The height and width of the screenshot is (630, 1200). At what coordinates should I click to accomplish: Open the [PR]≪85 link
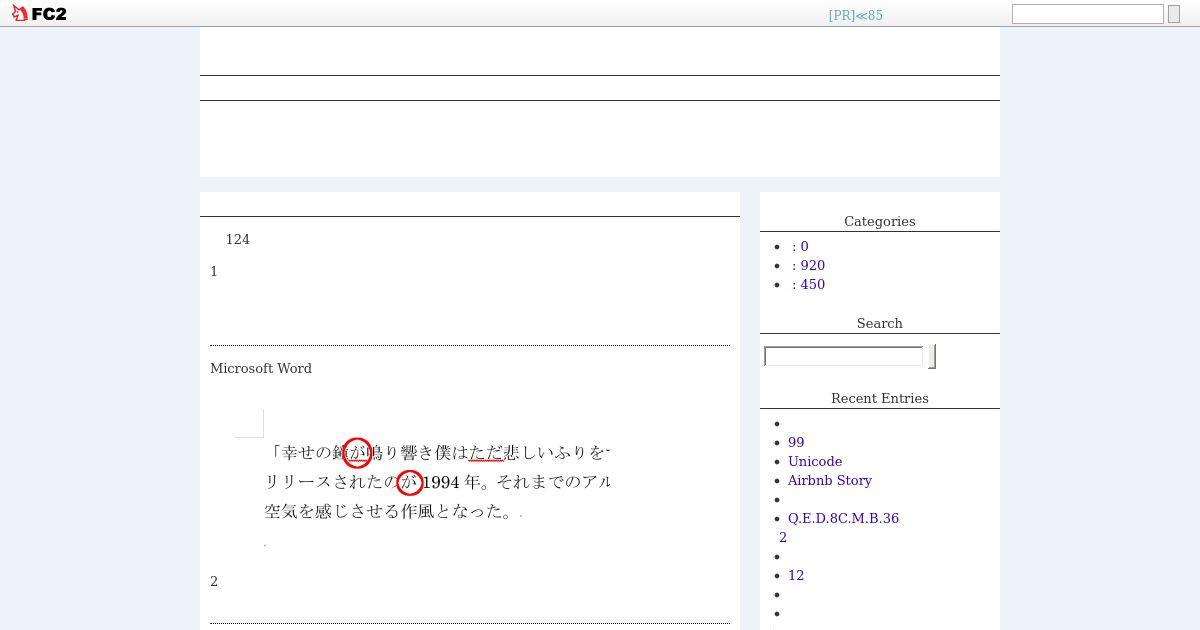[x=855, y=15]
